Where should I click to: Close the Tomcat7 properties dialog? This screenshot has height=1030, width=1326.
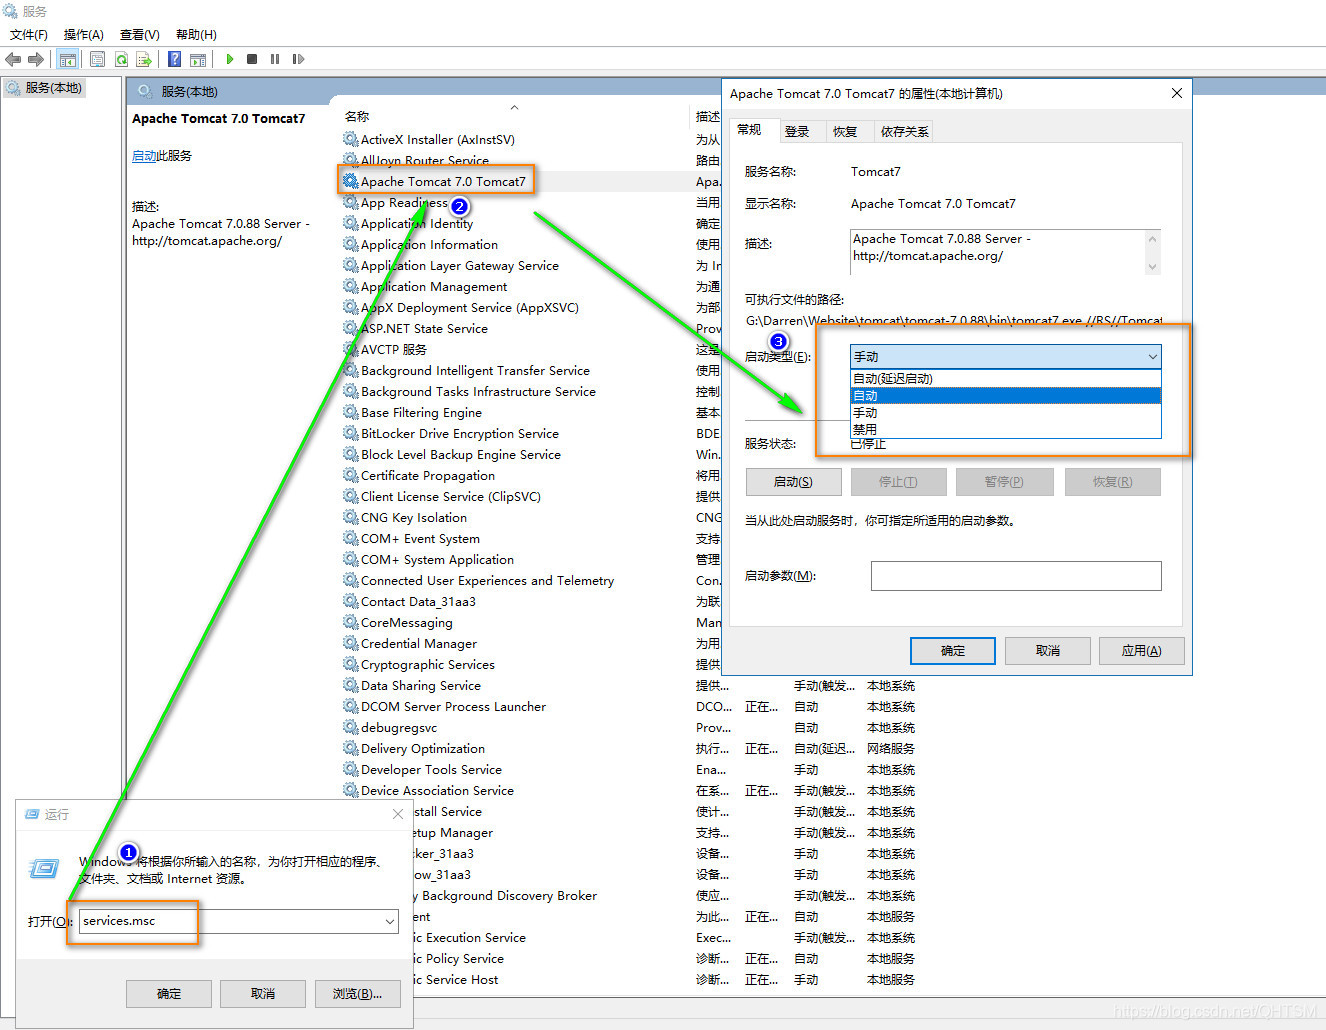1177,93
